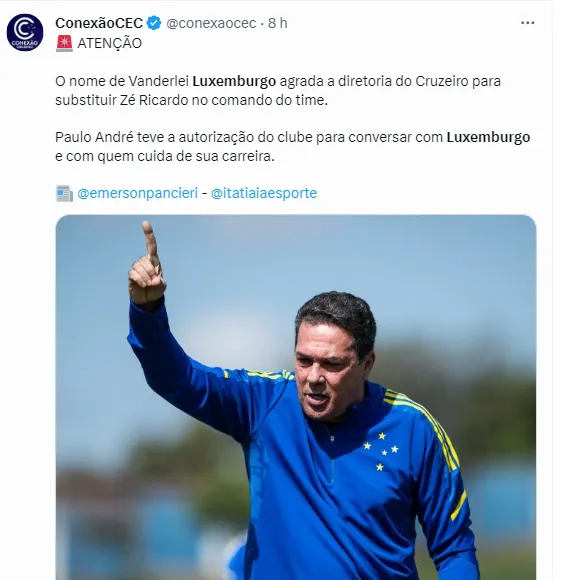
Task: Click the bold Luxemburgo after 'conversar com'
Action: coord(488,137)
